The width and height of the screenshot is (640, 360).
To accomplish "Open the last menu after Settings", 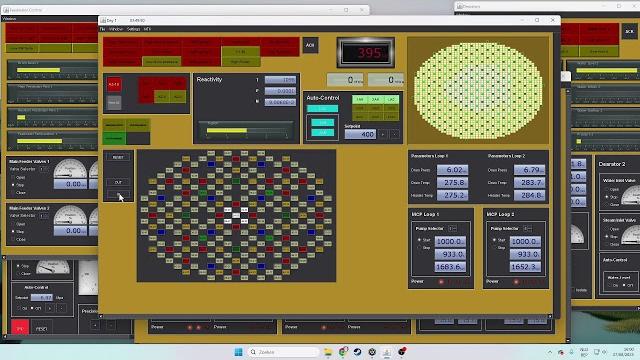I will point(147,29).
